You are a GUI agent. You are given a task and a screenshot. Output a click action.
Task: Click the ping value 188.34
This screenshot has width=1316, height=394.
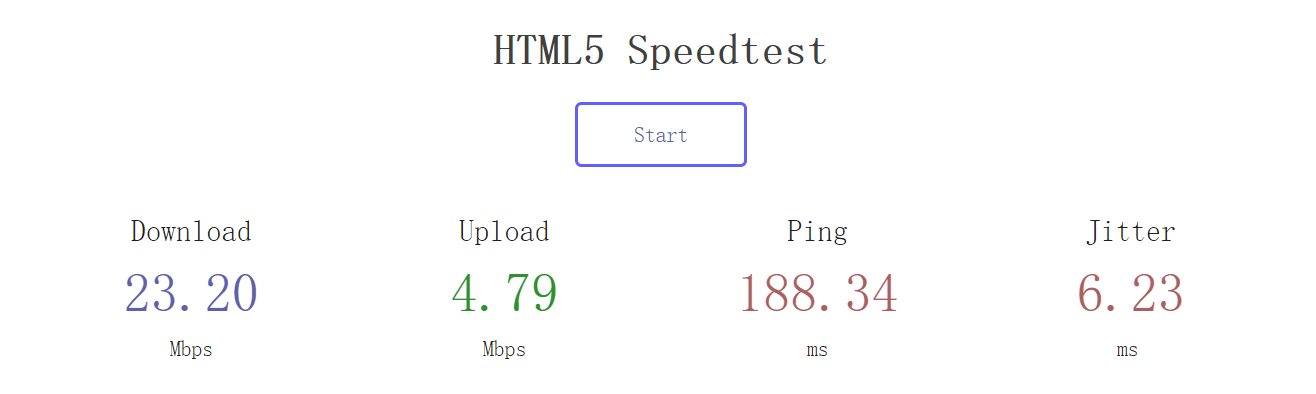coord(818,294)
